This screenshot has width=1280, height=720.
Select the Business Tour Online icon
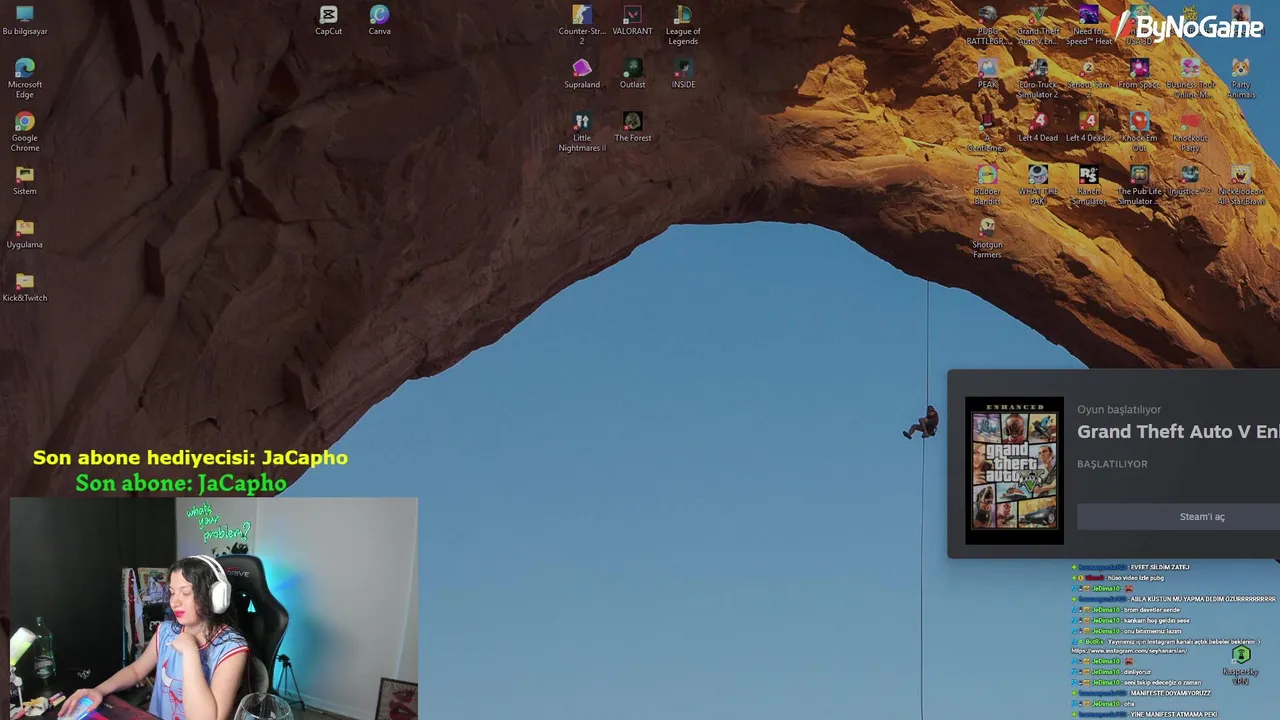[x=1190, y=78]
